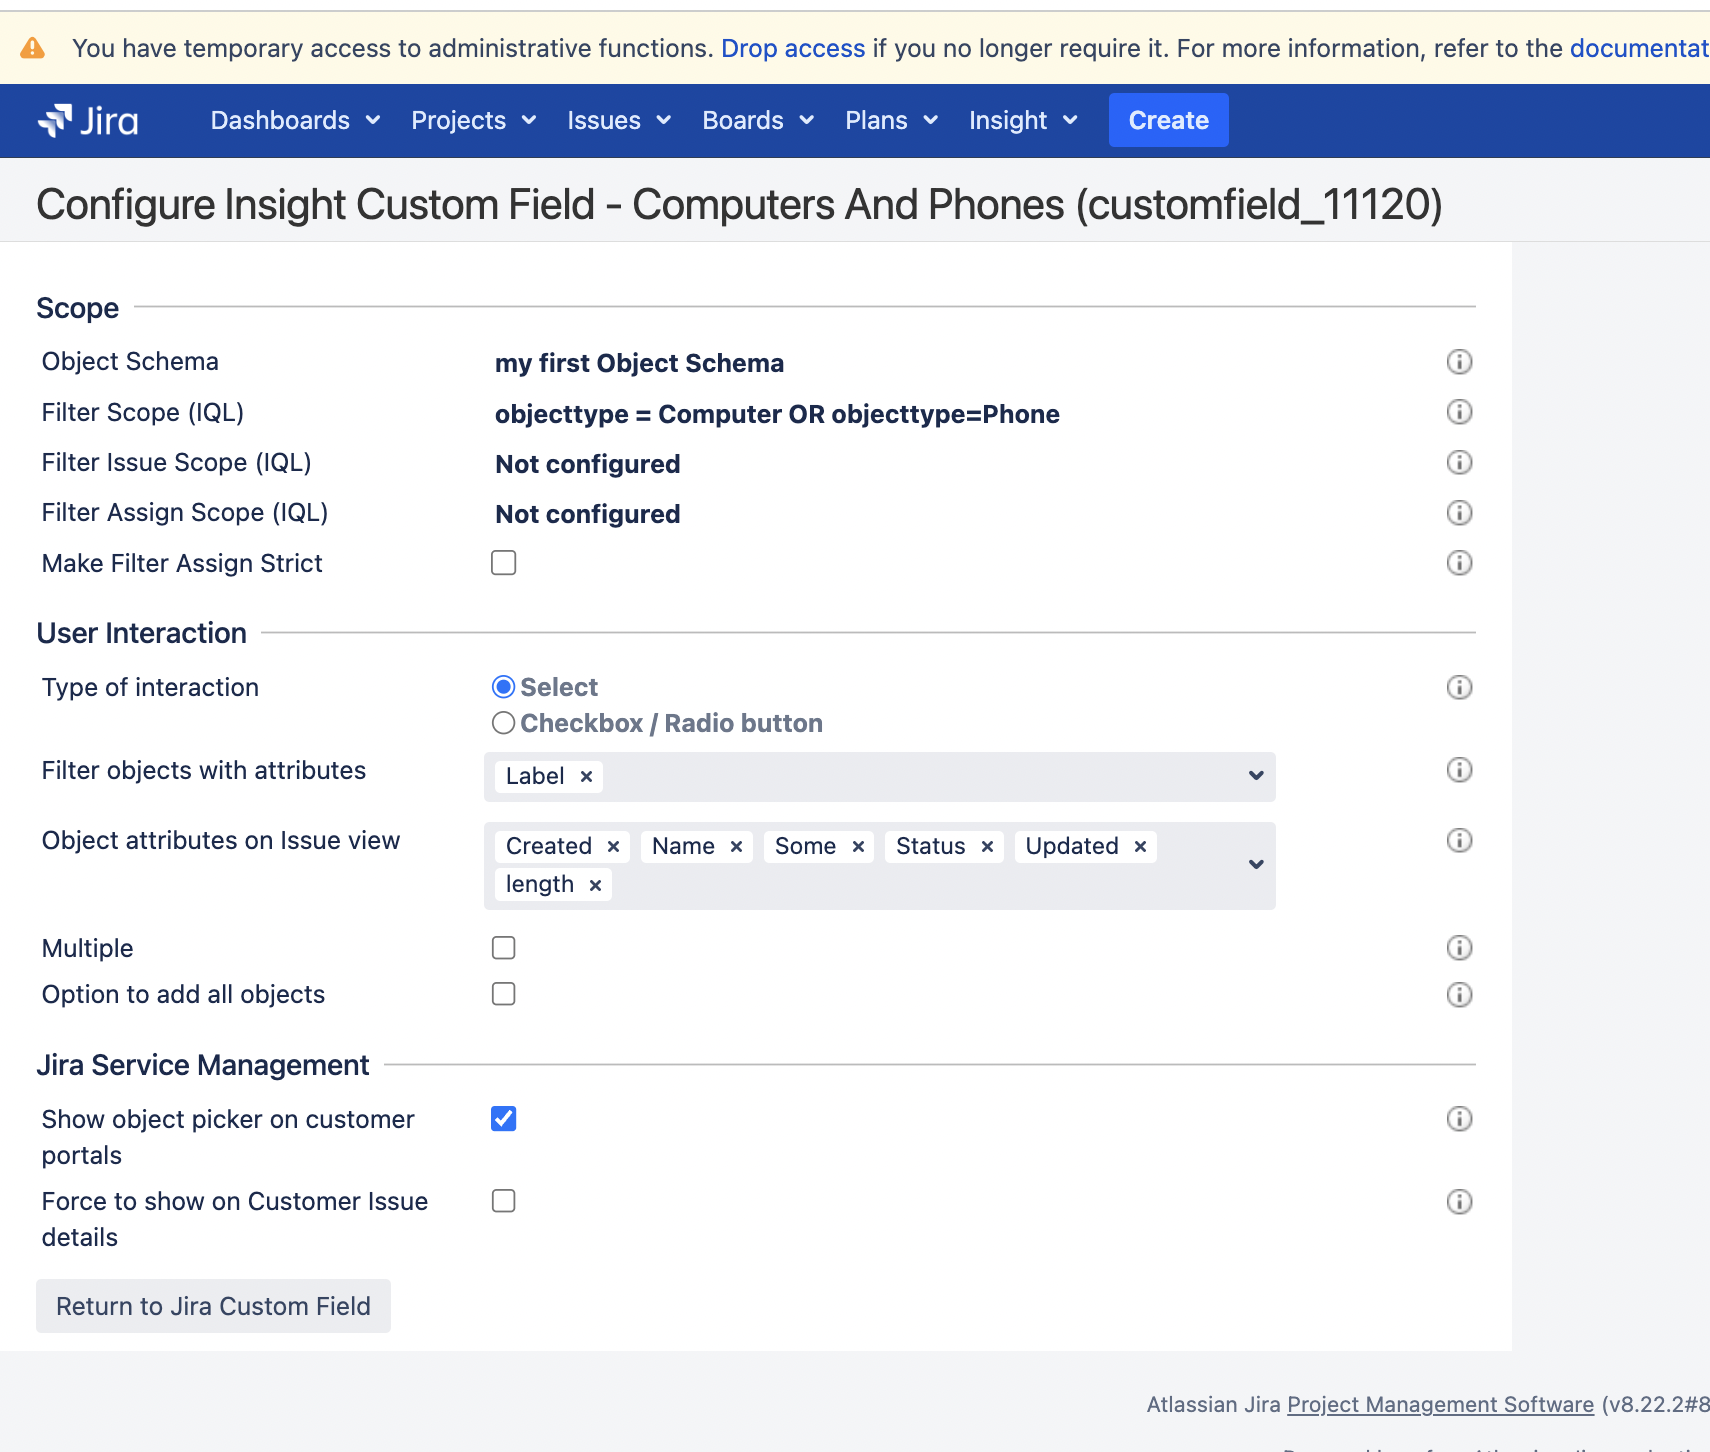Remove the "Created" attribute tag

[613, 845]
